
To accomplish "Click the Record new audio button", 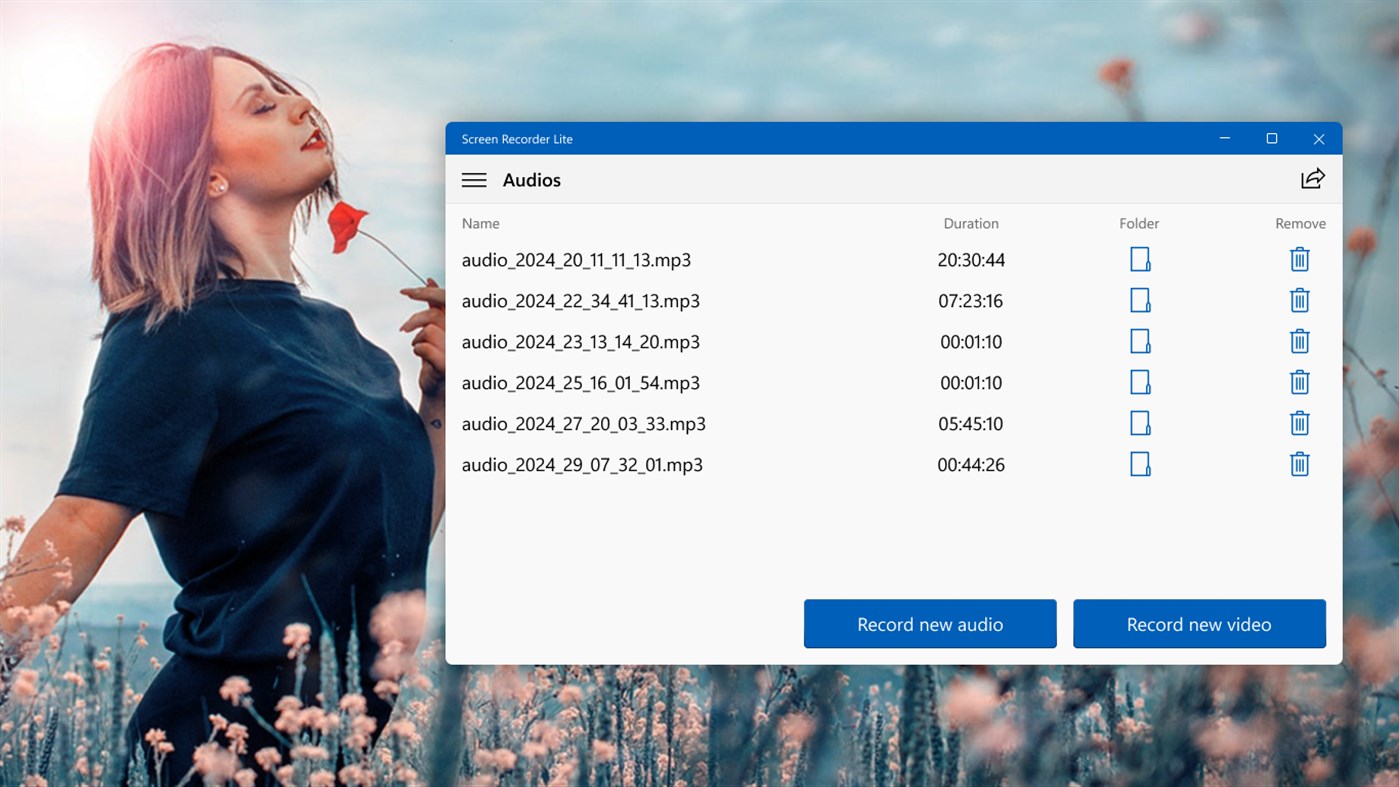I will click(929, 623).
